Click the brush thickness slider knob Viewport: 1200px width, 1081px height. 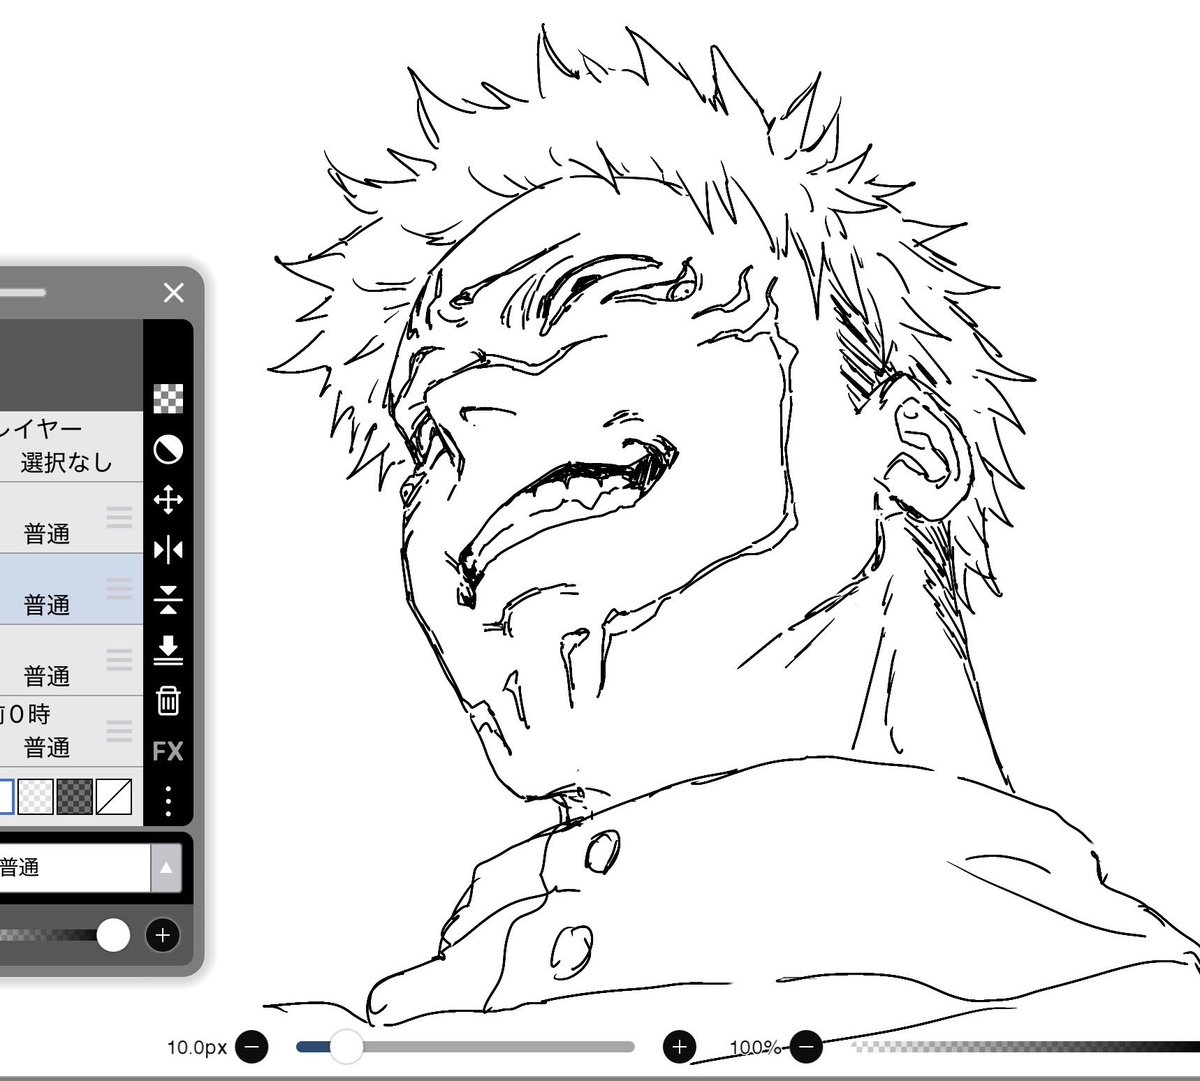point(346,1047)
